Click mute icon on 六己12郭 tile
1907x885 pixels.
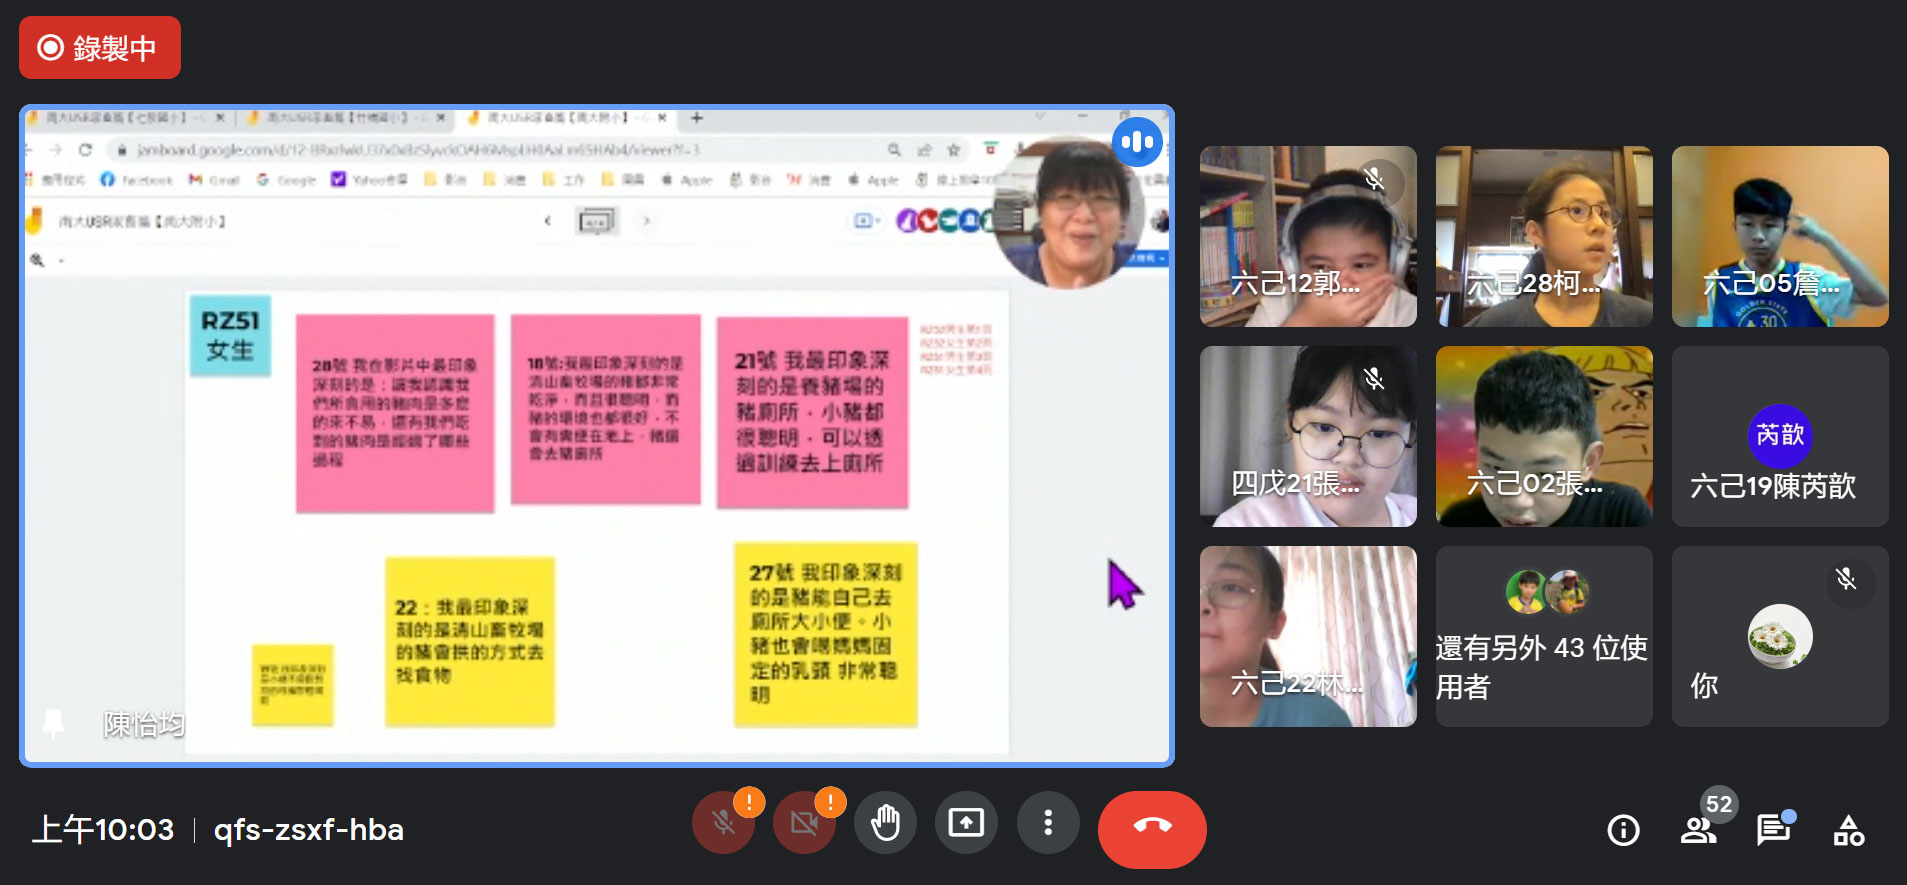tap(1374, 179)
